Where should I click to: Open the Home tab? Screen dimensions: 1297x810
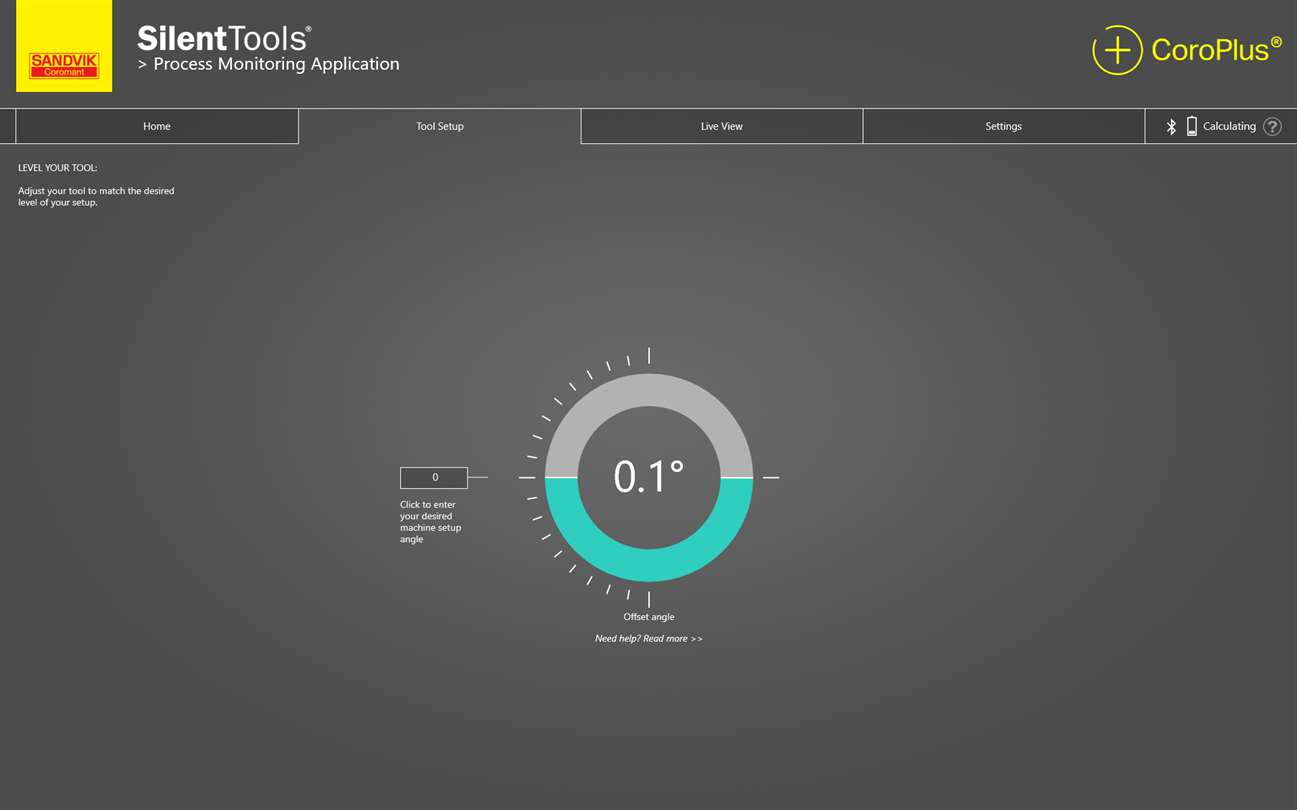157,126
